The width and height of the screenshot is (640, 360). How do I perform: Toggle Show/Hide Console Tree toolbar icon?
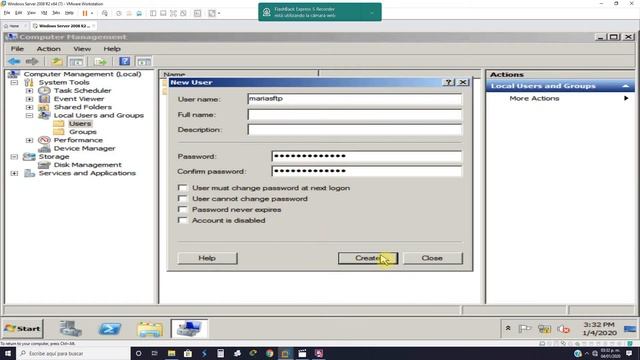[76, 62]
